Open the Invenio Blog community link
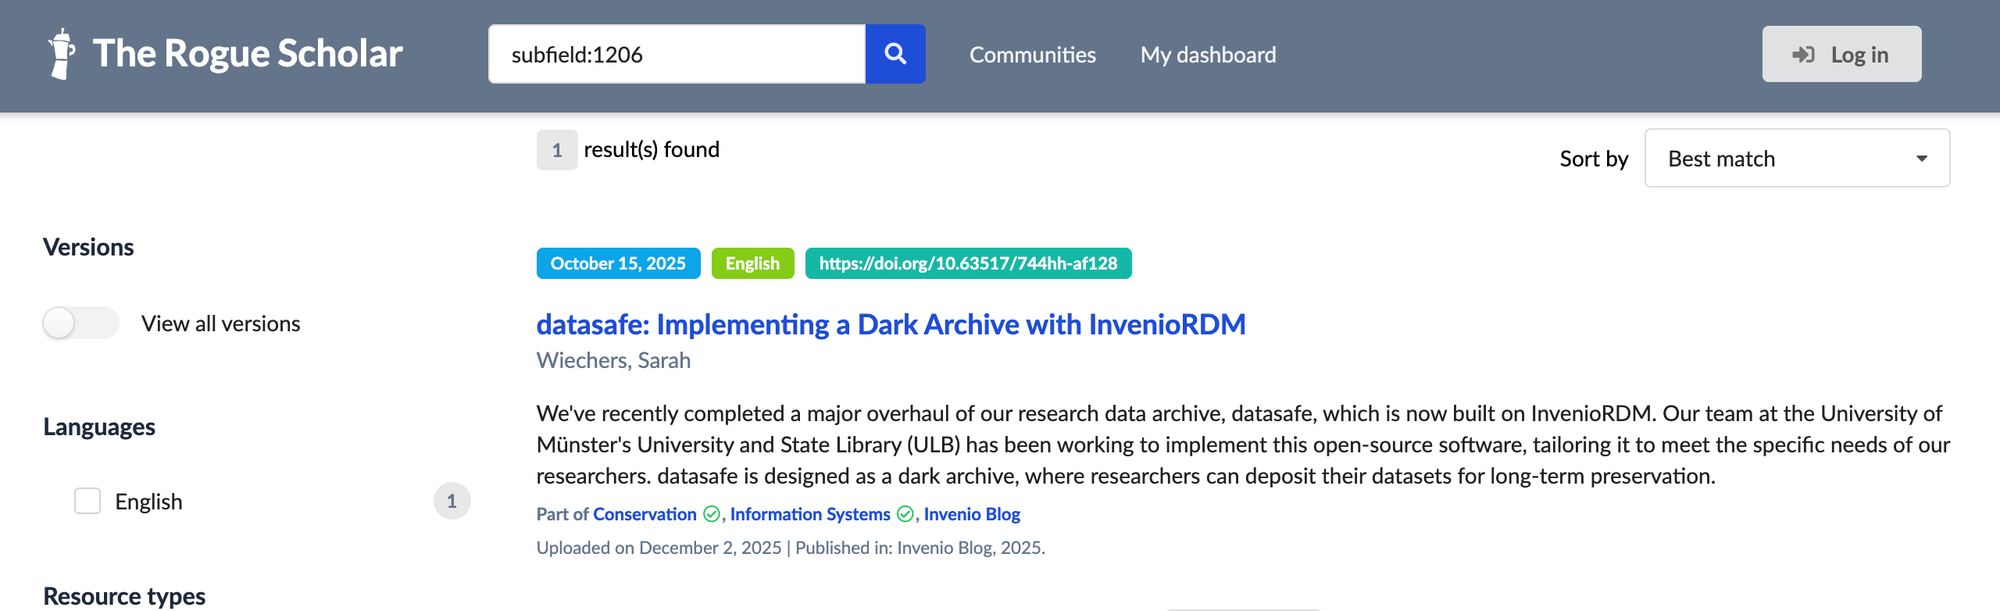 pyautogui.click(x=972, y=514)
